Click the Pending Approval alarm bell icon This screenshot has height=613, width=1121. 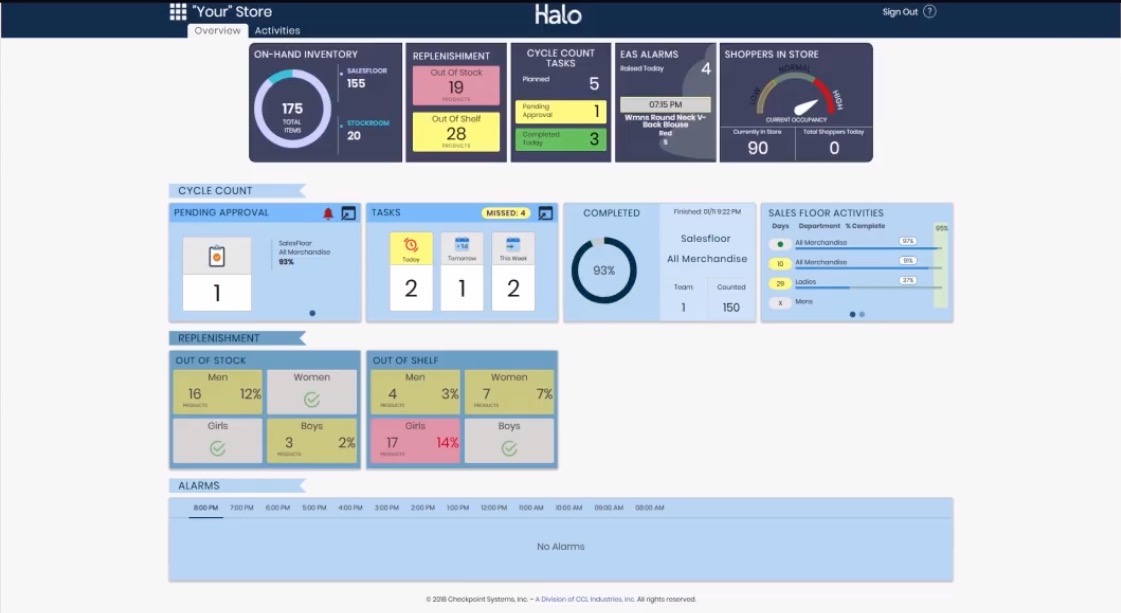coord(328,213)
